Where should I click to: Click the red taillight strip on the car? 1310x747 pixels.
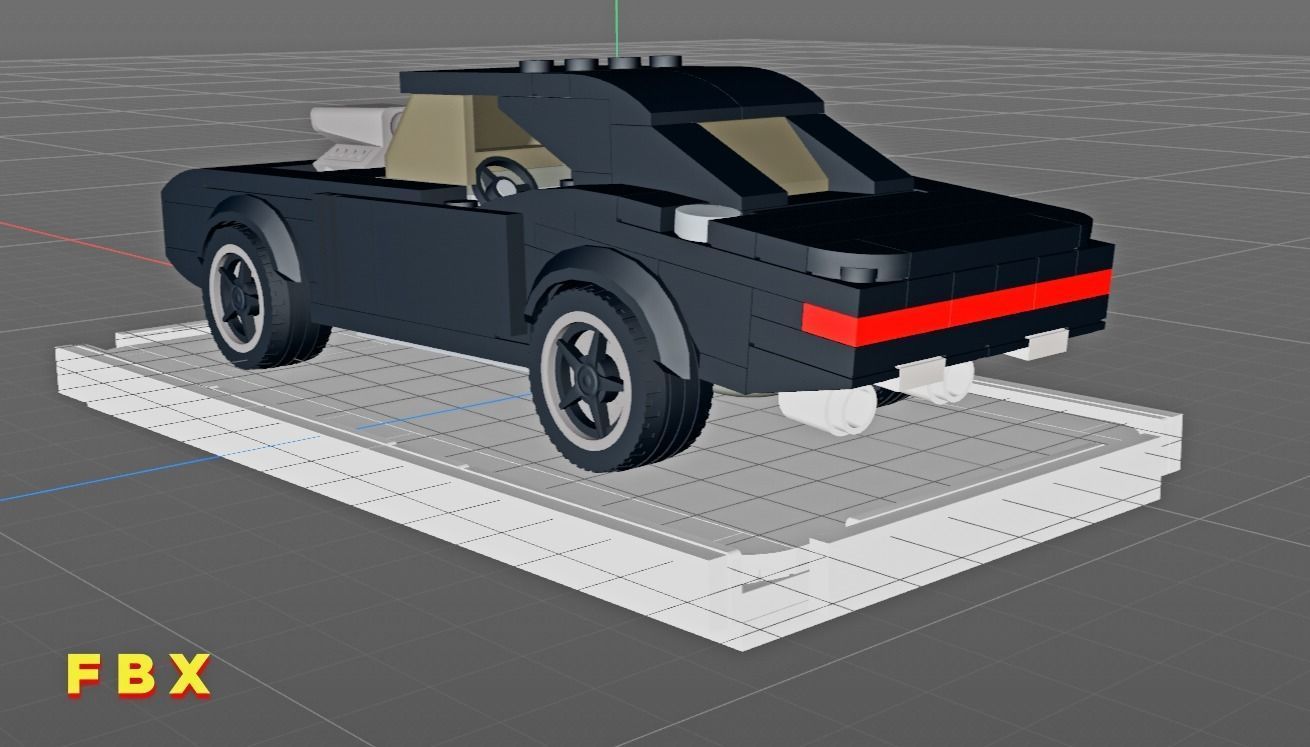[956, 307]
